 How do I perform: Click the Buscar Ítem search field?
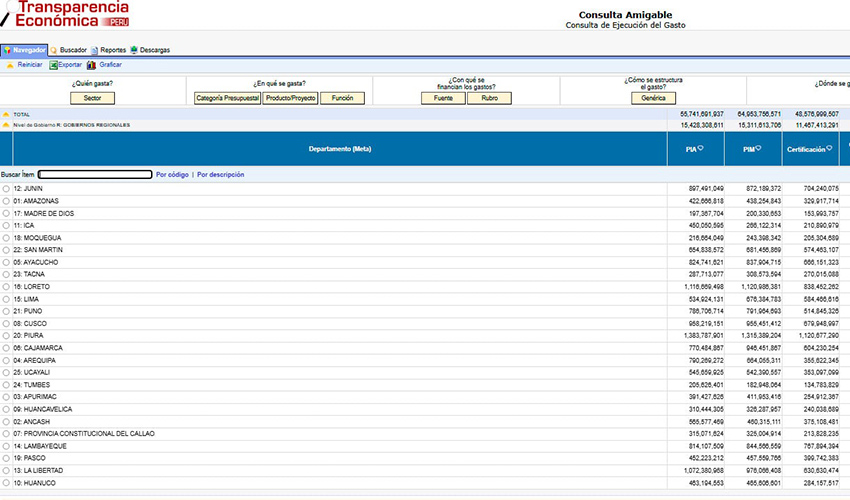click(95, 175)
